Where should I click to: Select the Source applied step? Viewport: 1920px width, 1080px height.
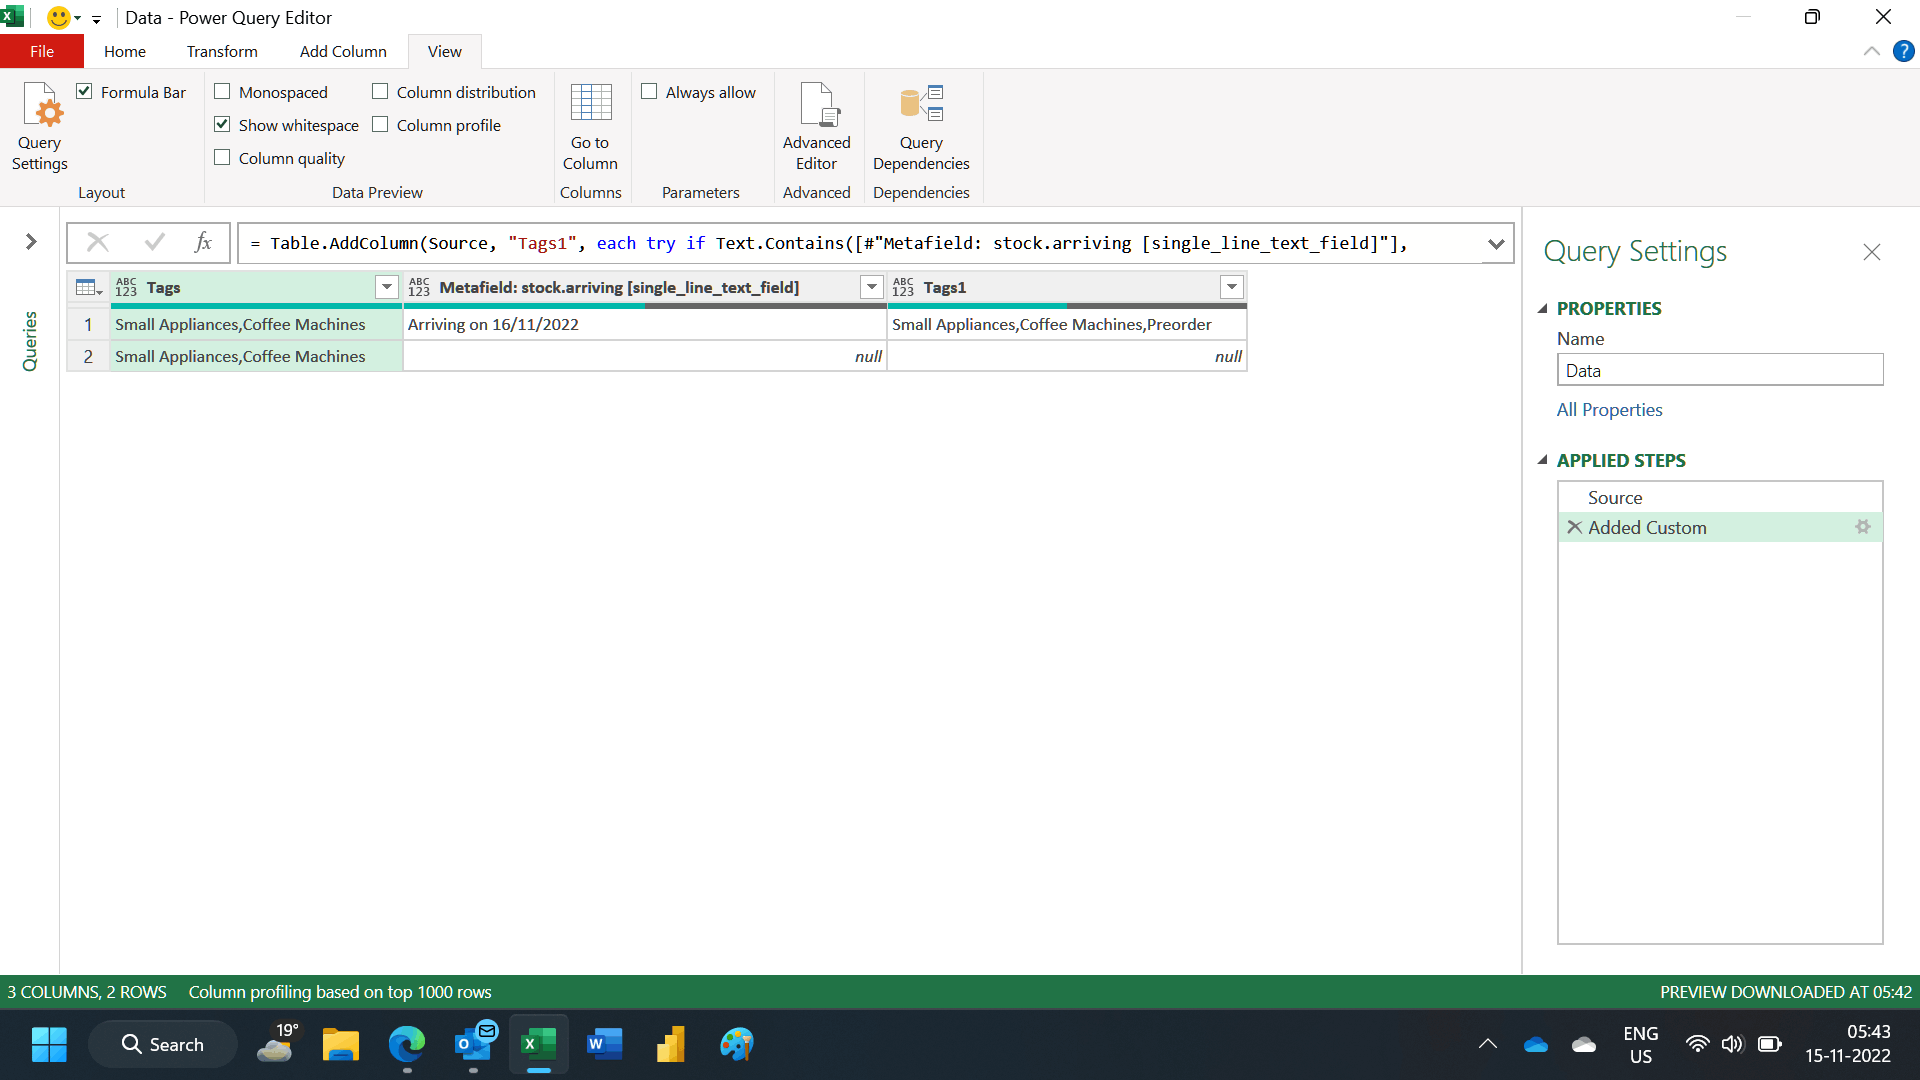click(1720, 497)
